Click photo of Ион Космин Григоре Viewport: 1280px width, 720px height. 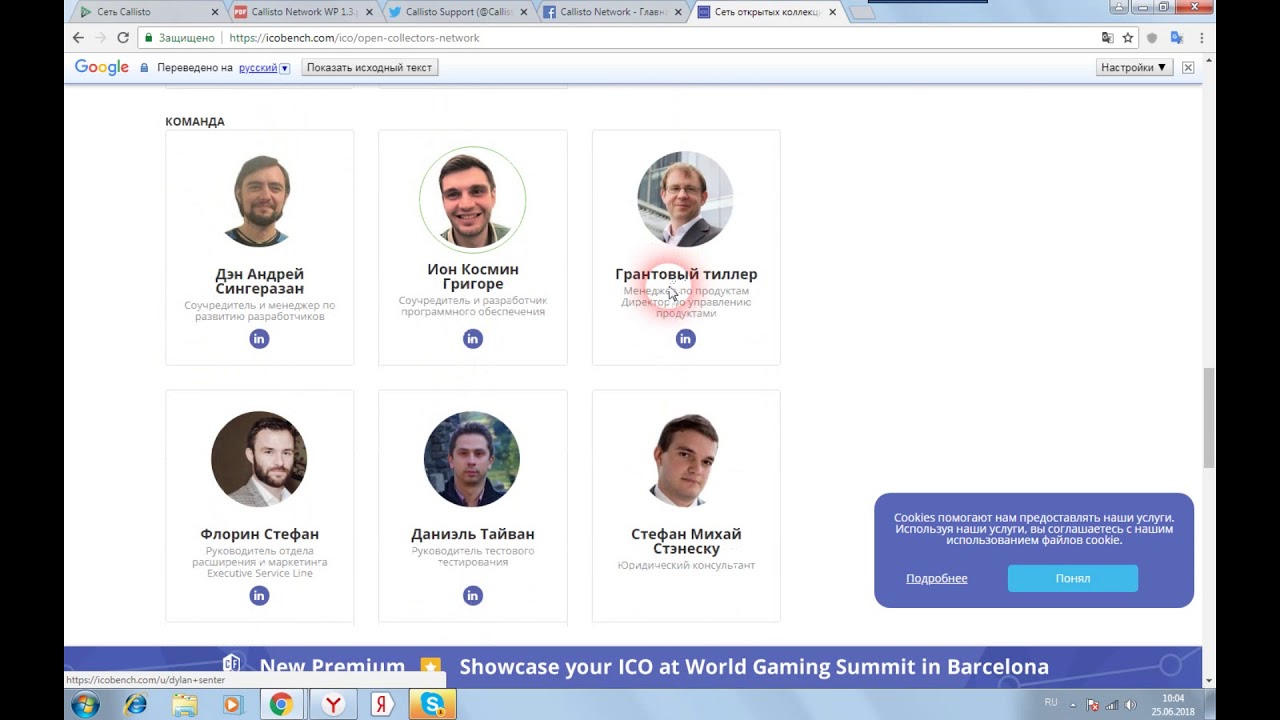tap(473, 199)
